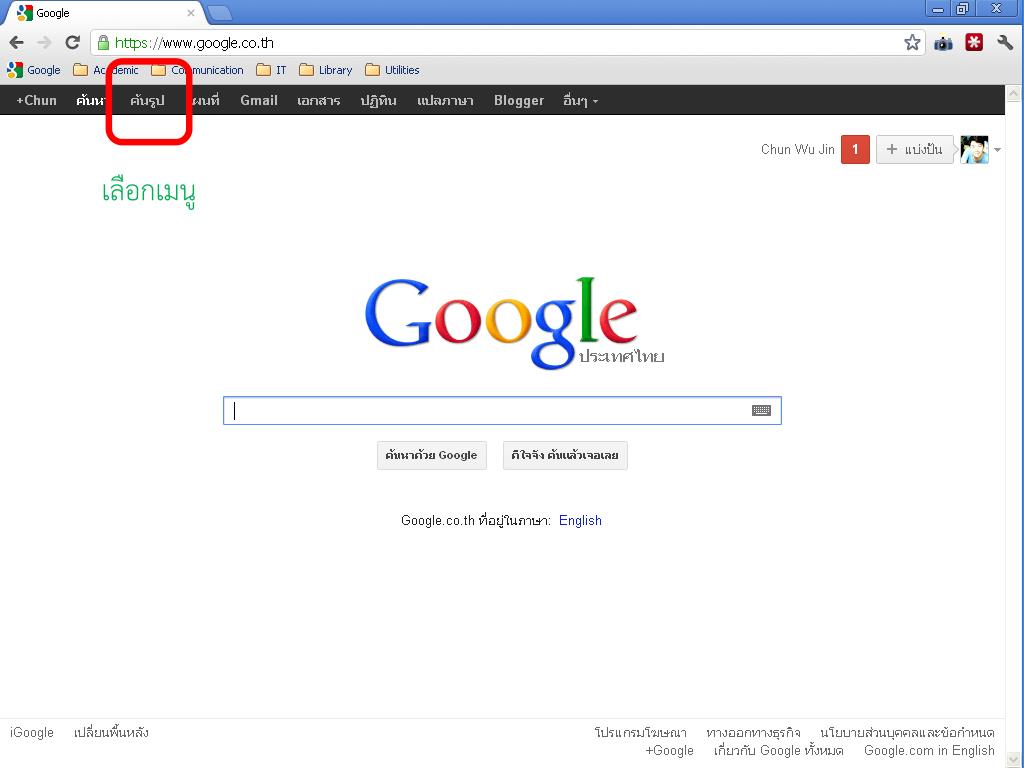Open โปรแกรมโฆษณา advertising link
Viewport: 1024px width, 768px height.
point(641,733)
